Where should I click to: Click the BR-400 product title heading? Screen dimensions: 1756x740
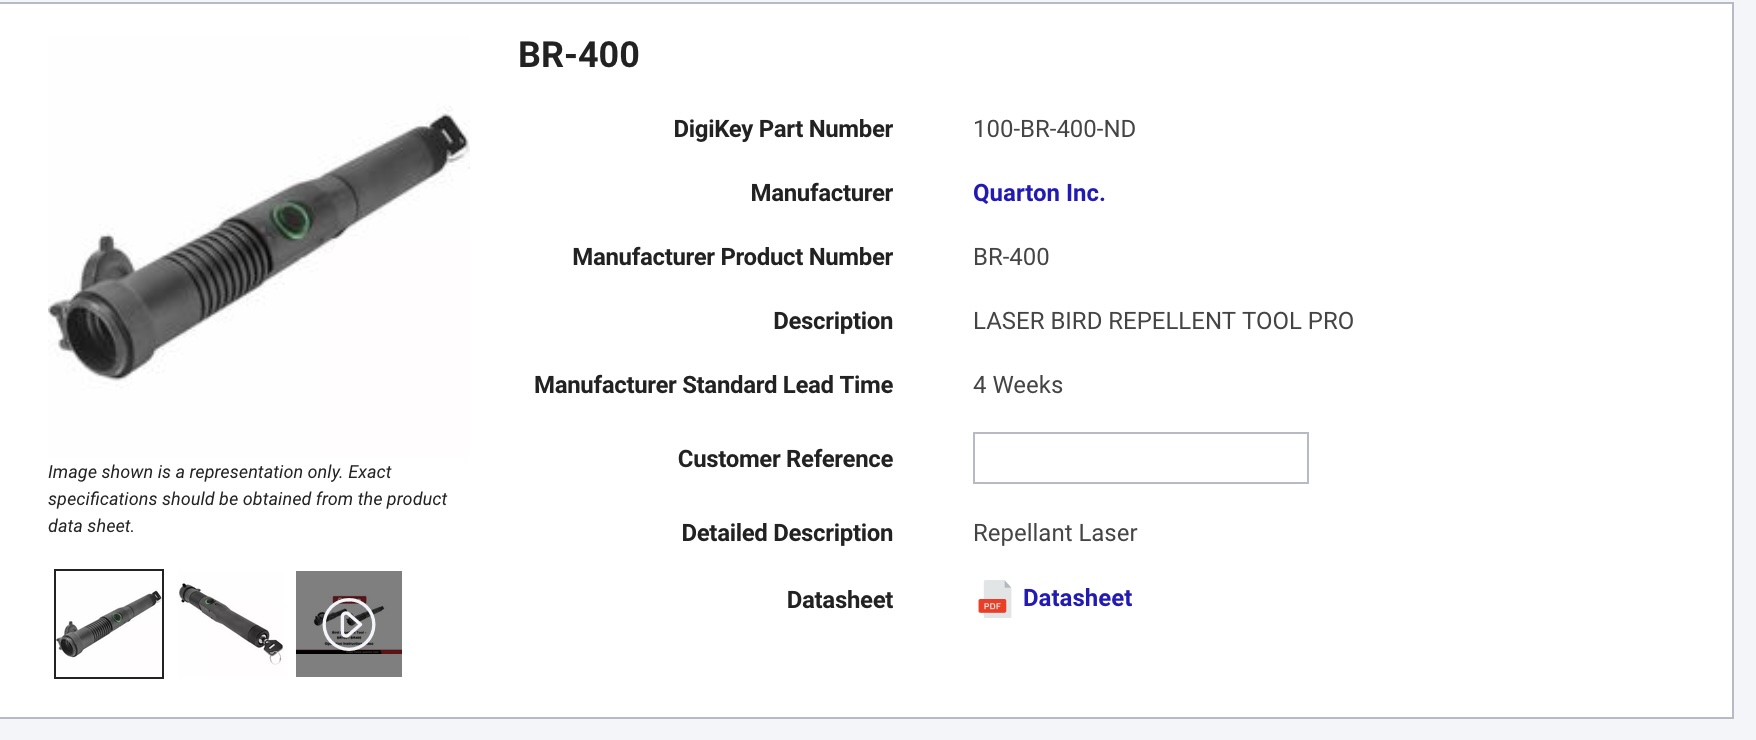[579, 55]
